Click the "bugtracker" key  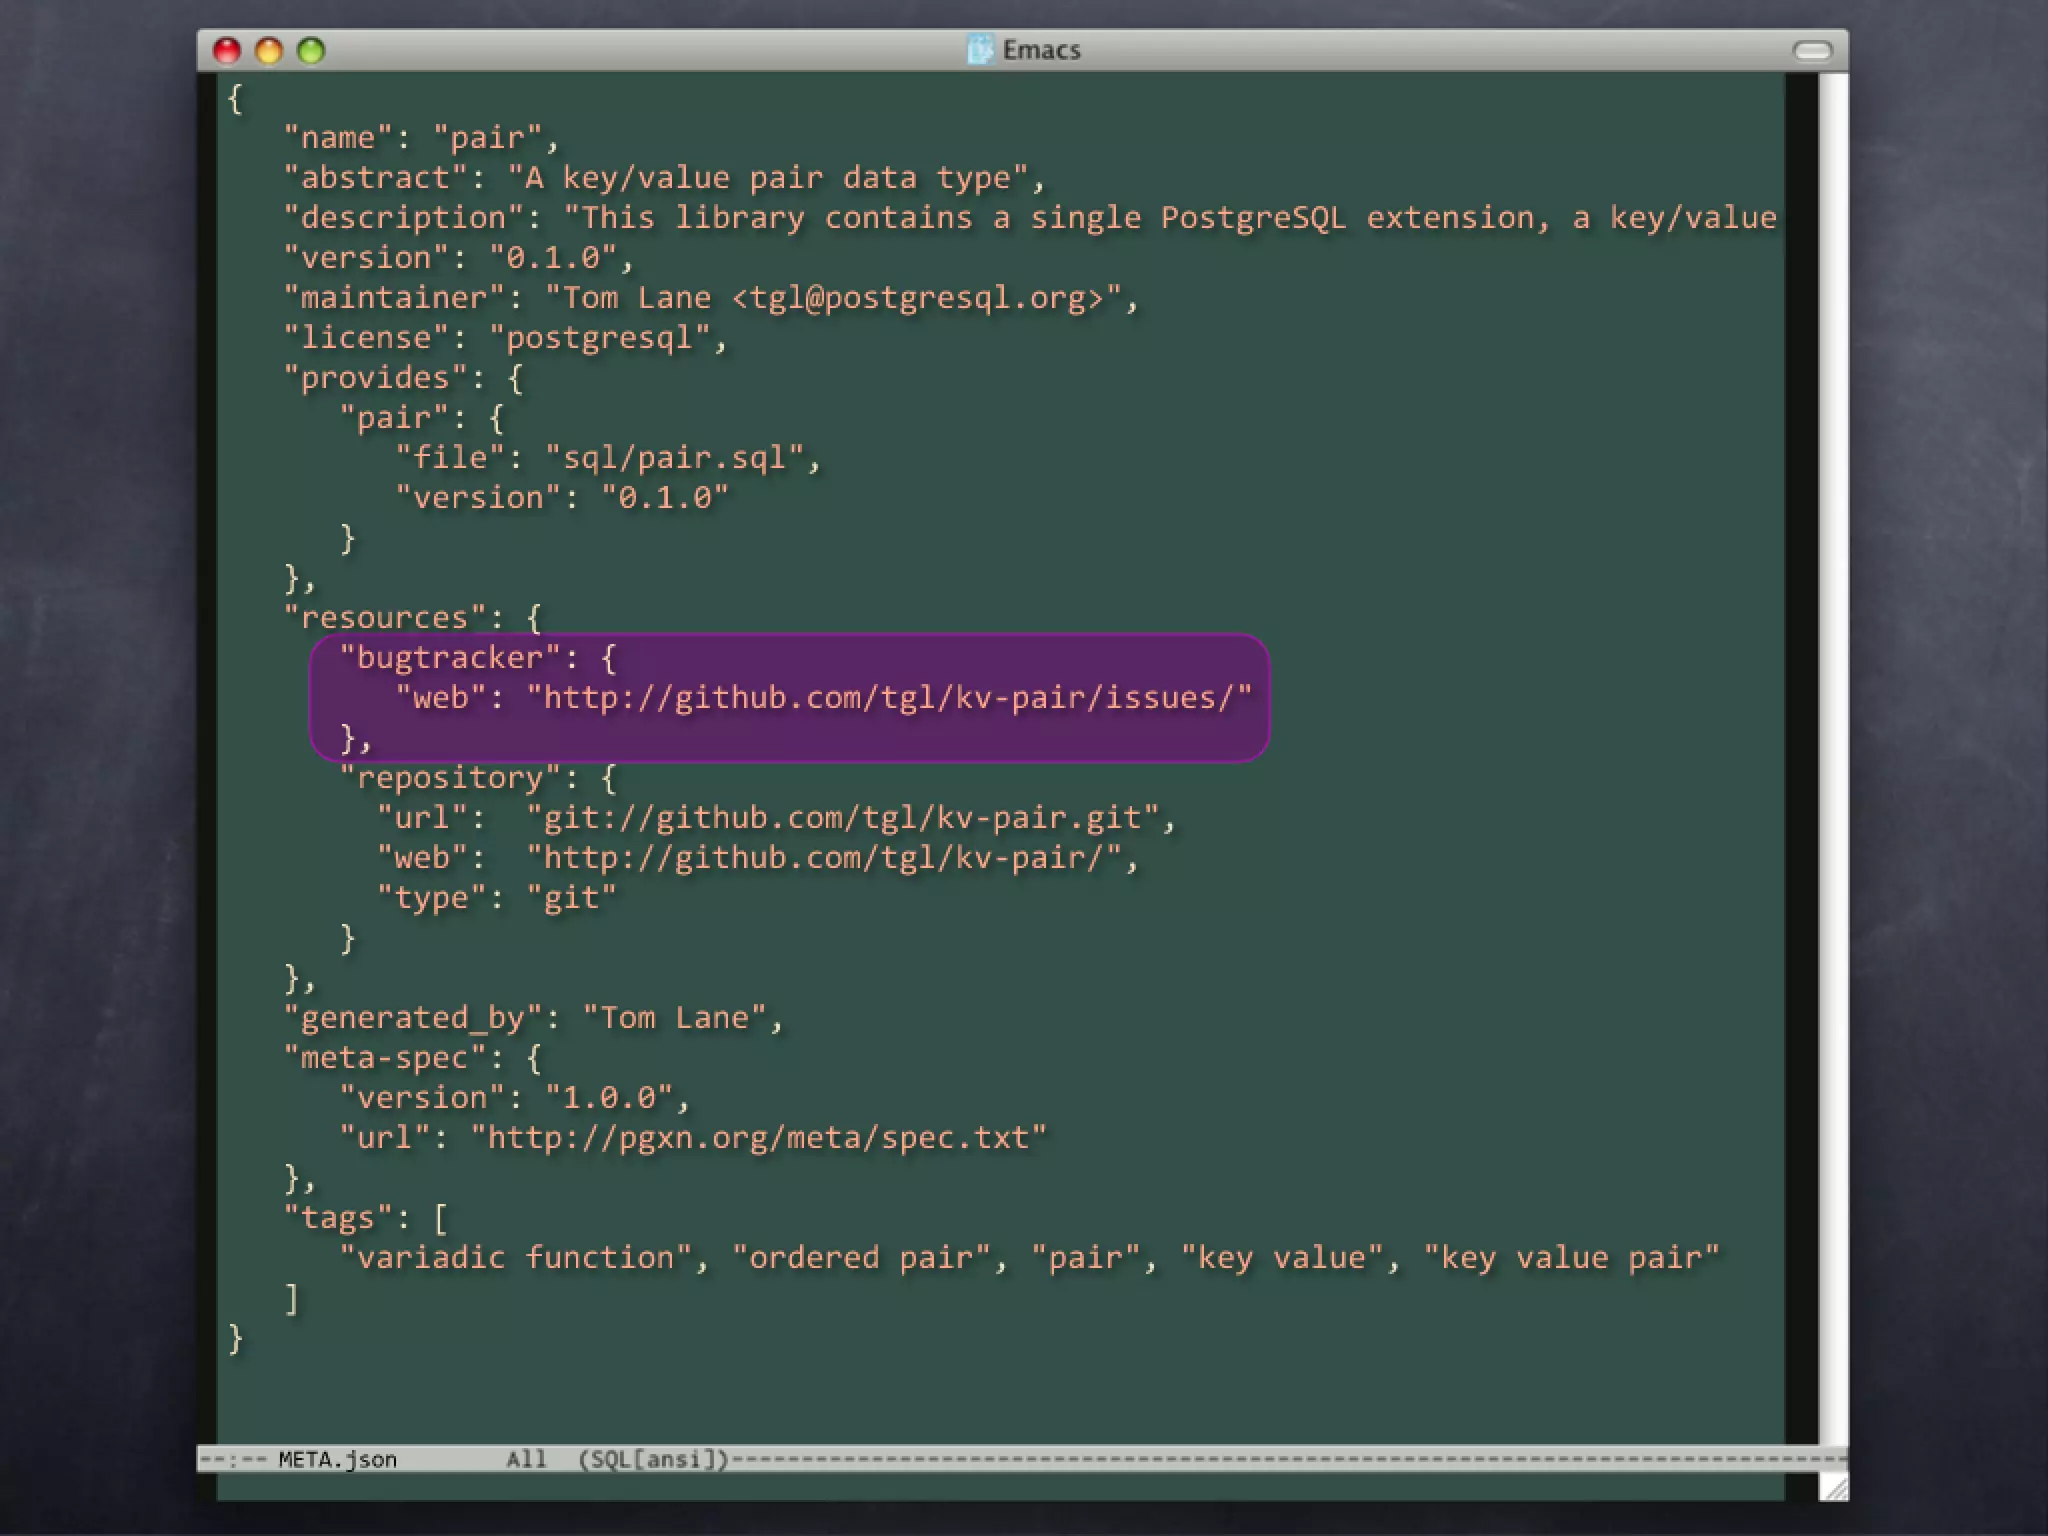pos(449,658)
